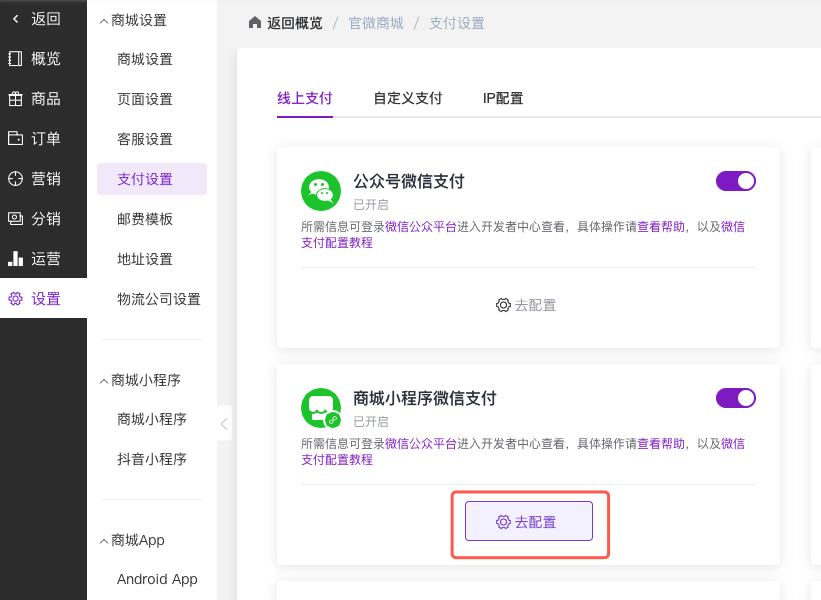Collapse the 商城设置 menu group
821x600 pixels.
click(x=104, y=20)
